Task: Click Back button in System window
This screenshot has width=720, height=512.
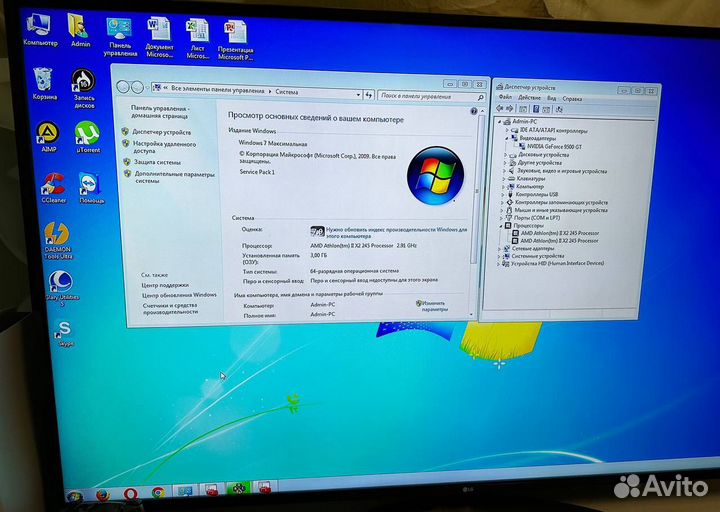Action: pos(123,86)
